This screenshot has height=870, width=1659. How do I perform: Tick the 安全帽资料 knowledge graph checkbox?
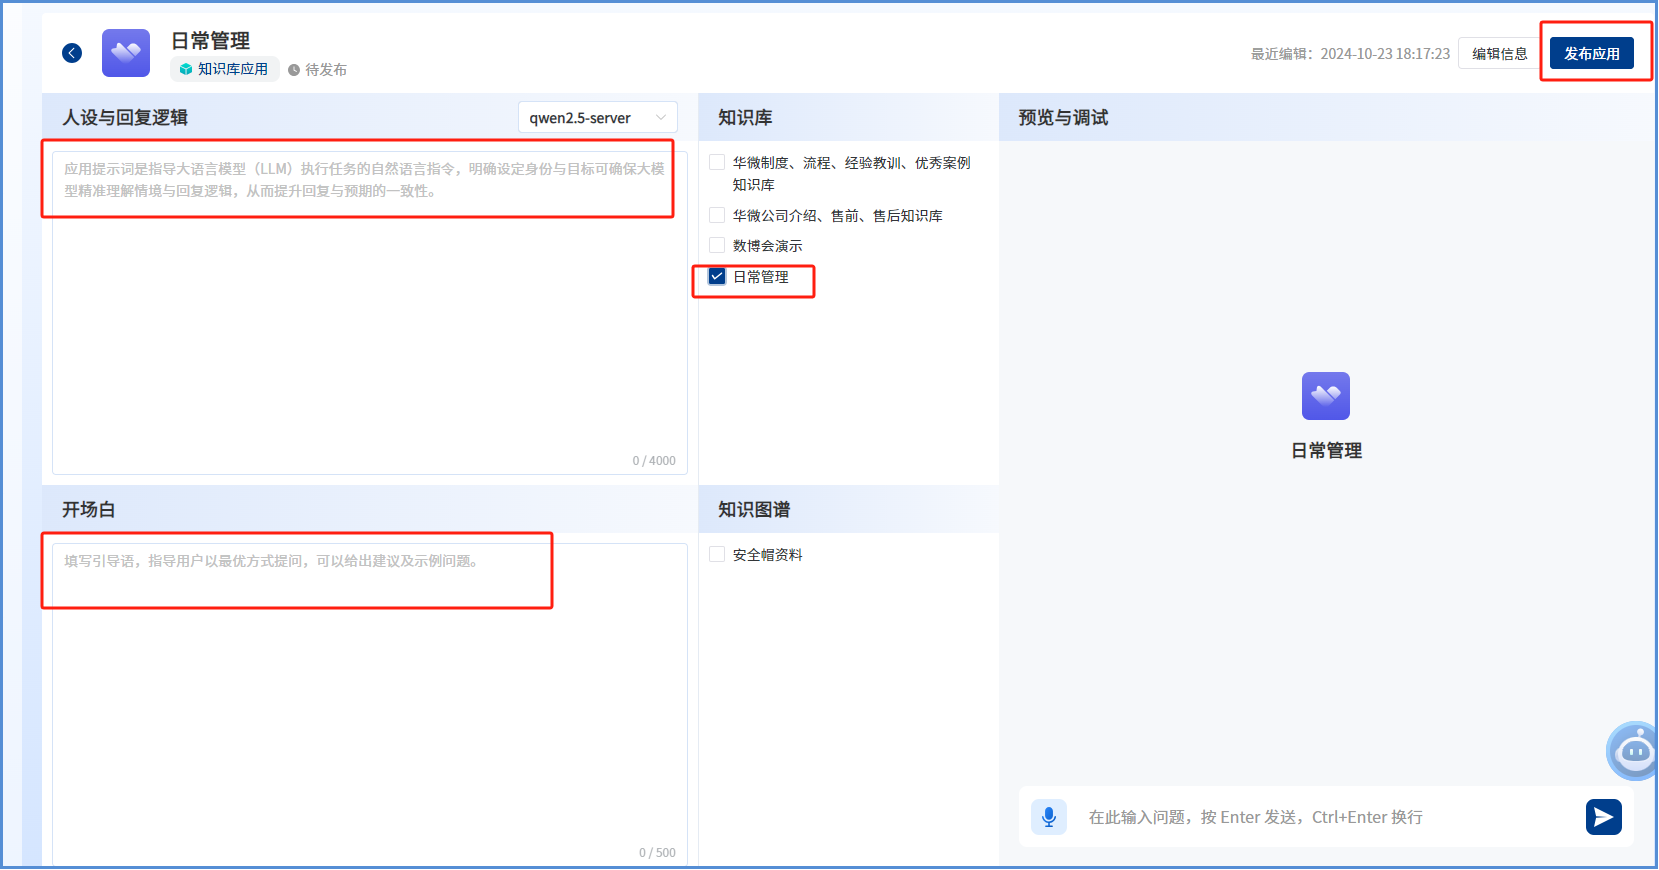click(717, 555)
